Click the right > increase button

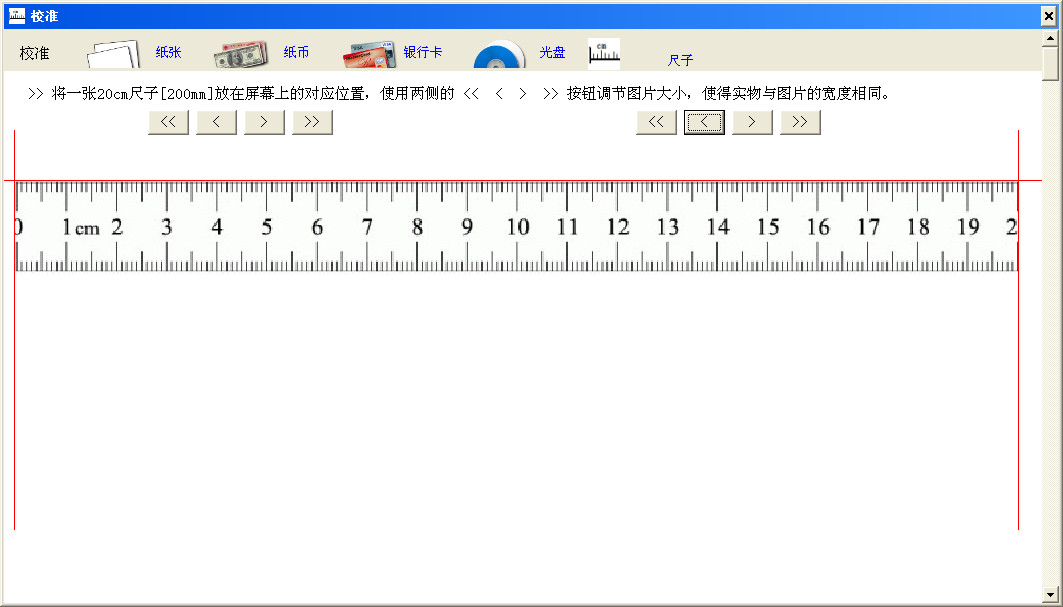click(752, 122)
